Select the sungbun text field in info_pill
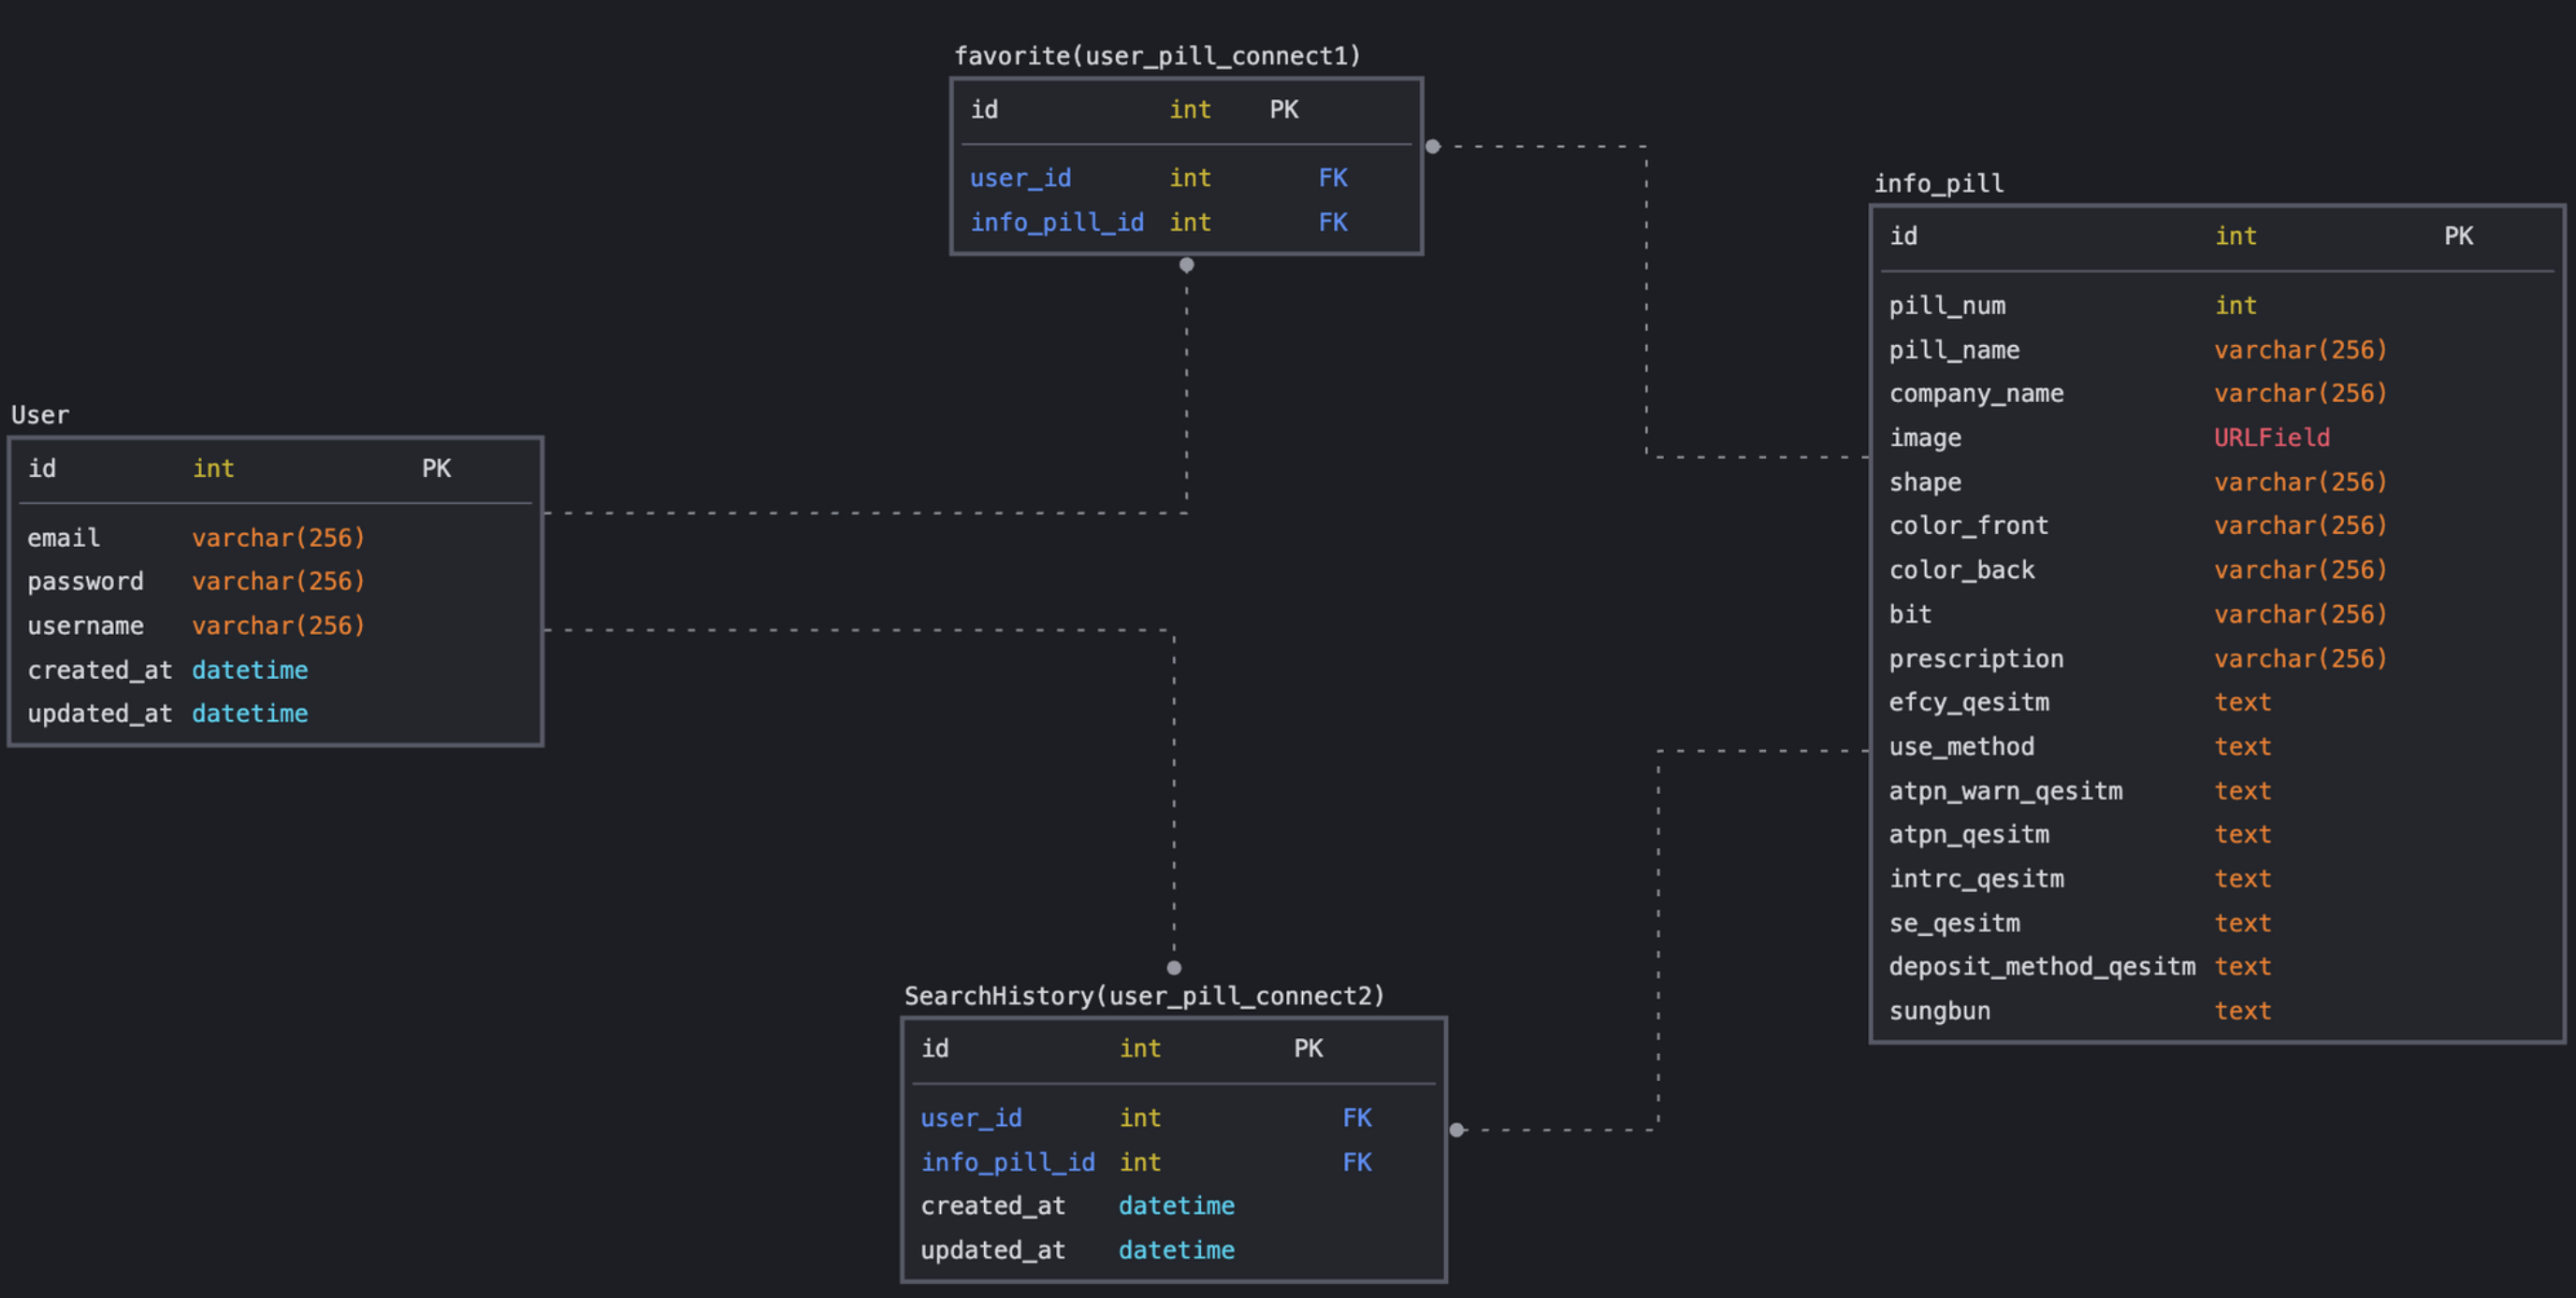The image size is (2576, 1298). [x=1939, y=1010]
